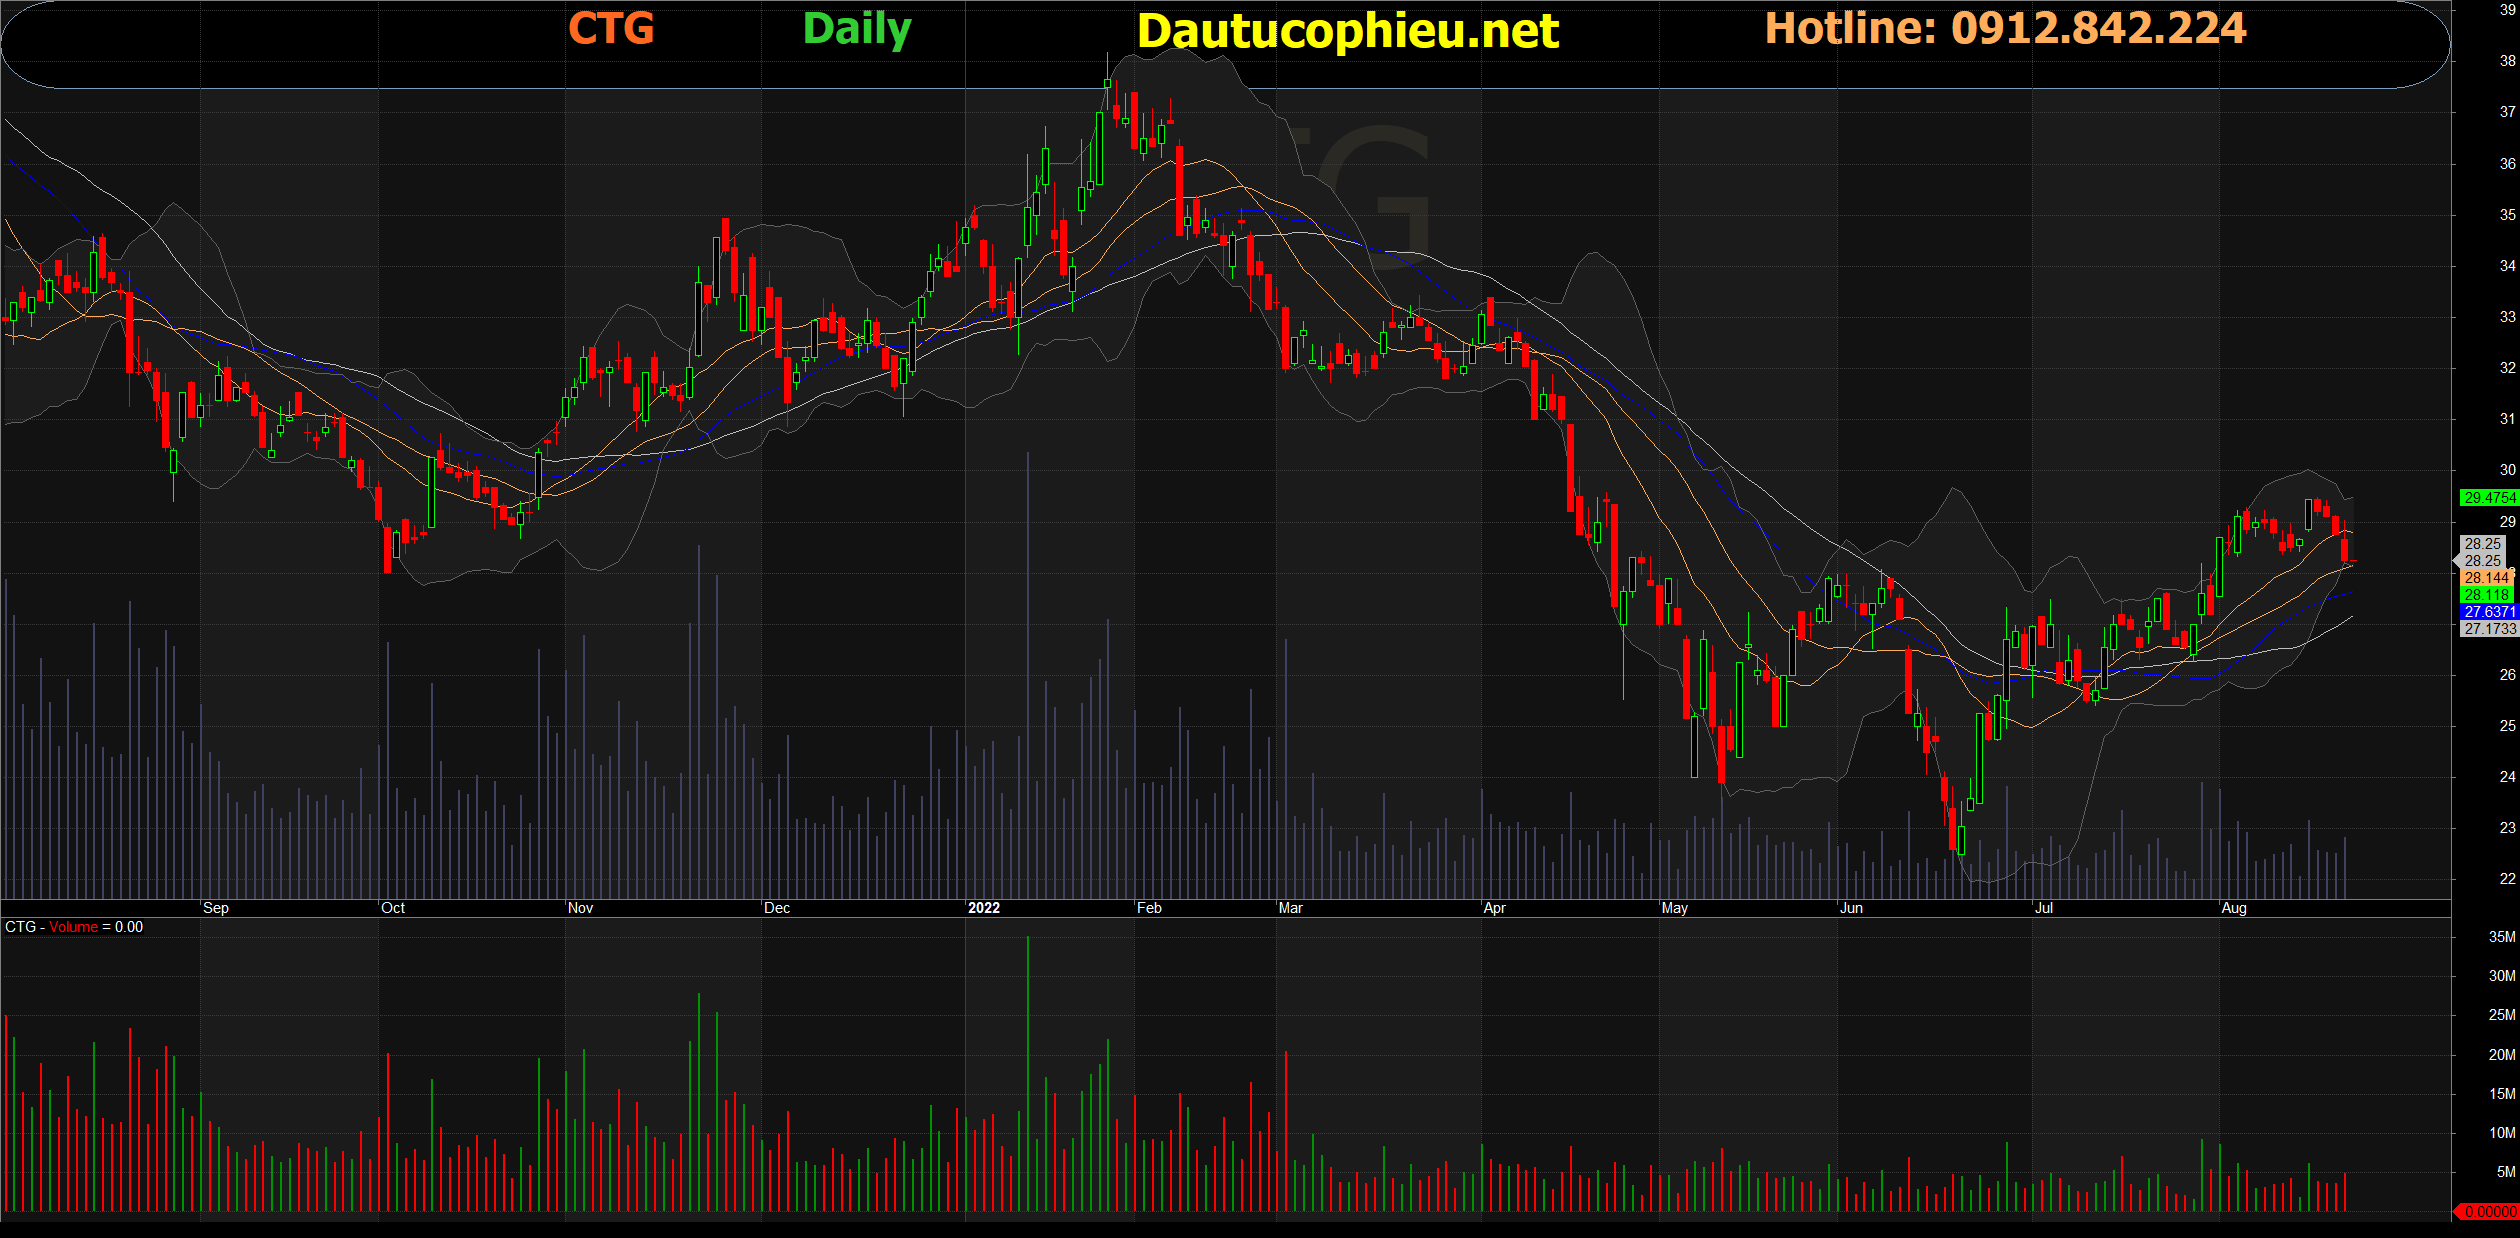
Task: Click the Nov month label
Action: point(580,908)
